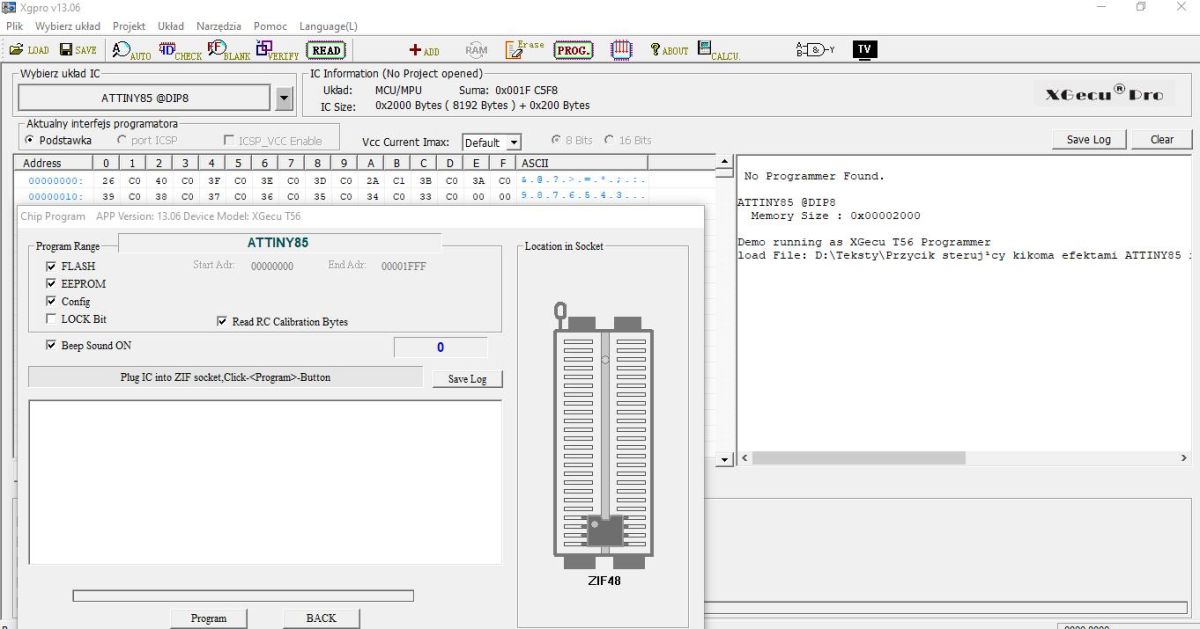Open the Układ menu
Image resolution: width=1200 pixels, height=629 pixels.
click(171, 26)
